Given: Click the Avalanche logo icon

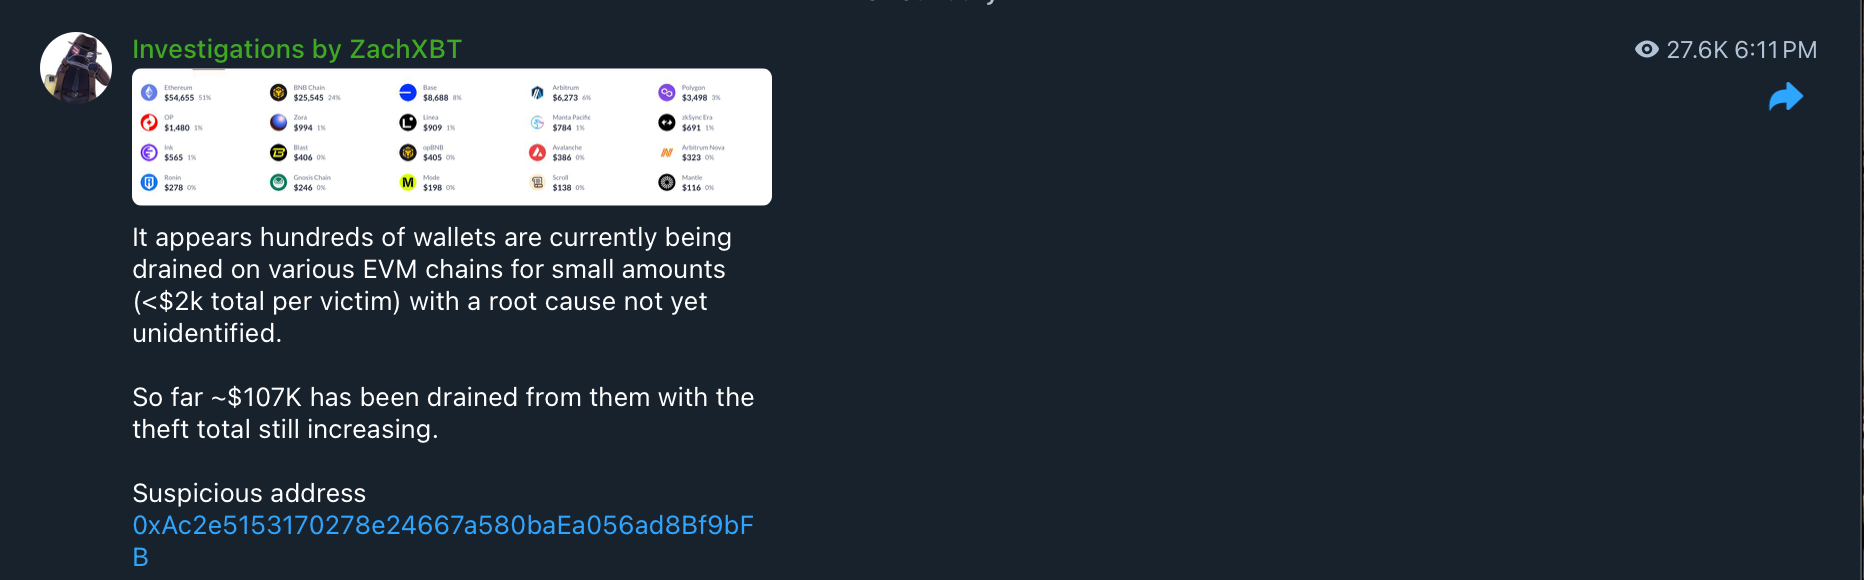Looking at the screenshot, I should pos(538,153).
